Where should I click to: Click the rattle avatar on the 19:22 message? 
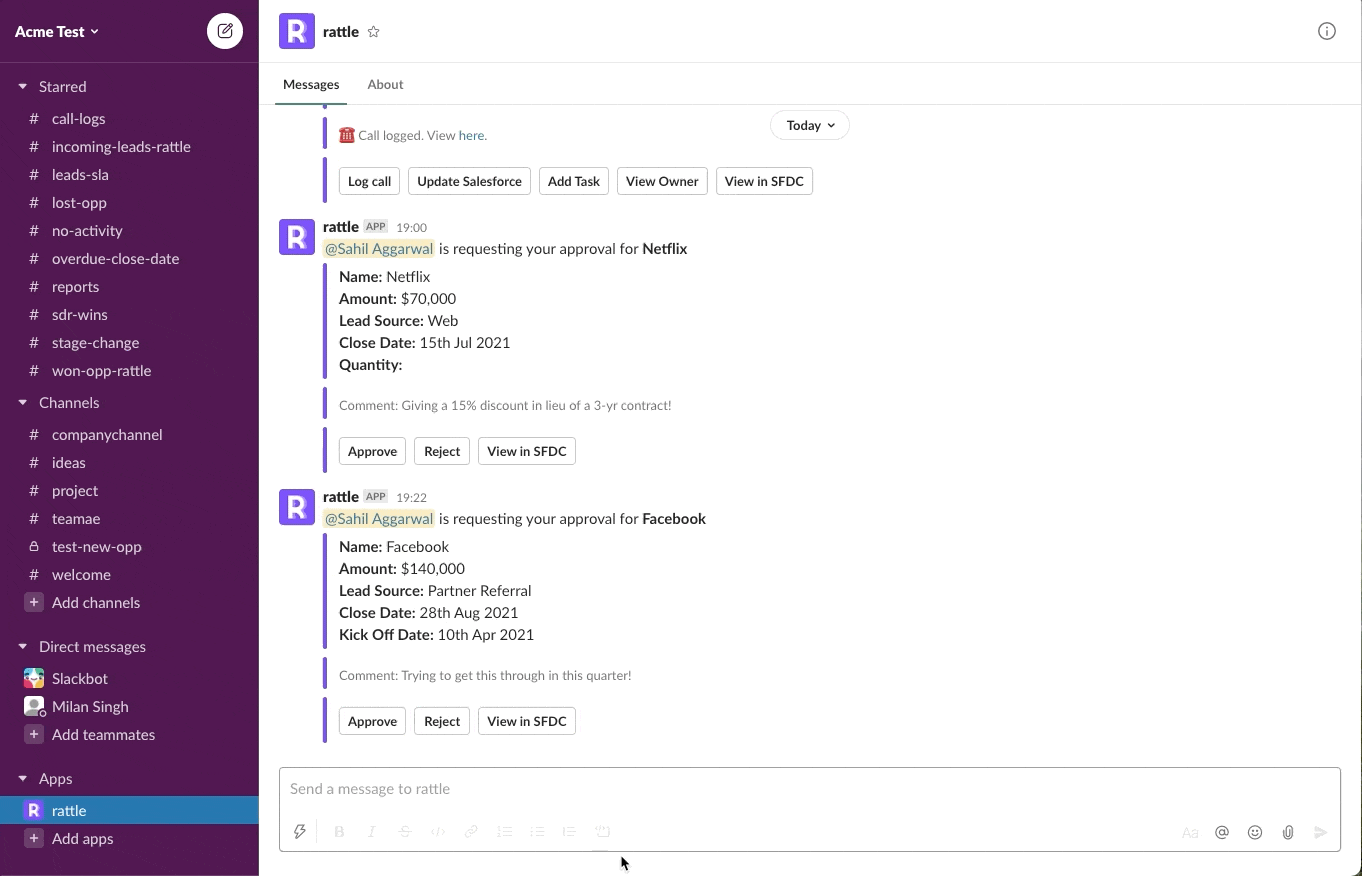click(297, 507)
